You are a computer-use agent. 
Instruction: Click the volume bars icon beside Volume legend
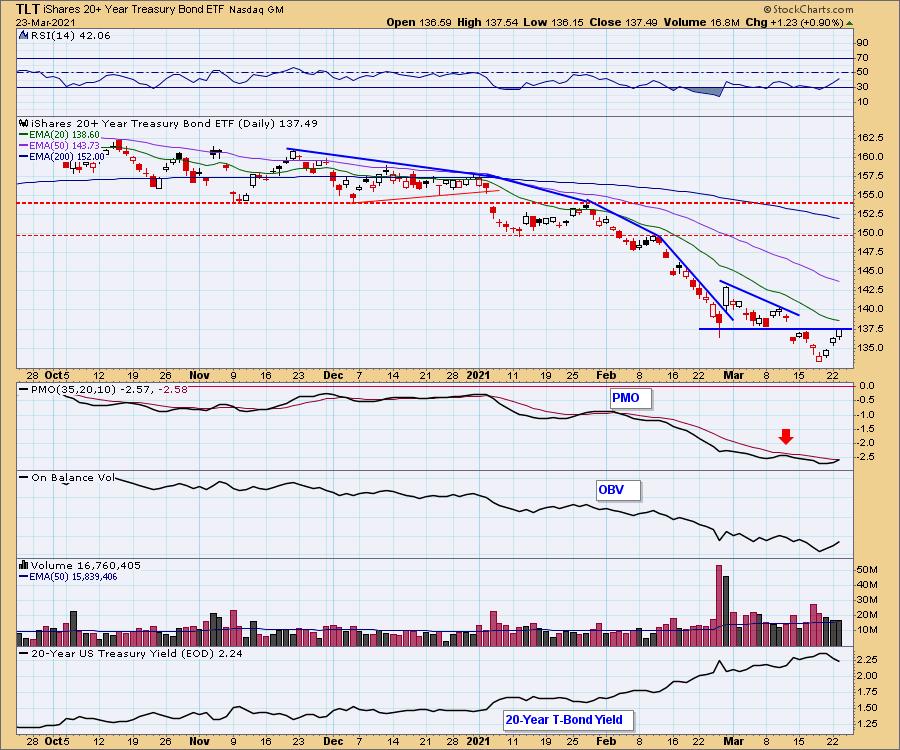click(24, 565)
